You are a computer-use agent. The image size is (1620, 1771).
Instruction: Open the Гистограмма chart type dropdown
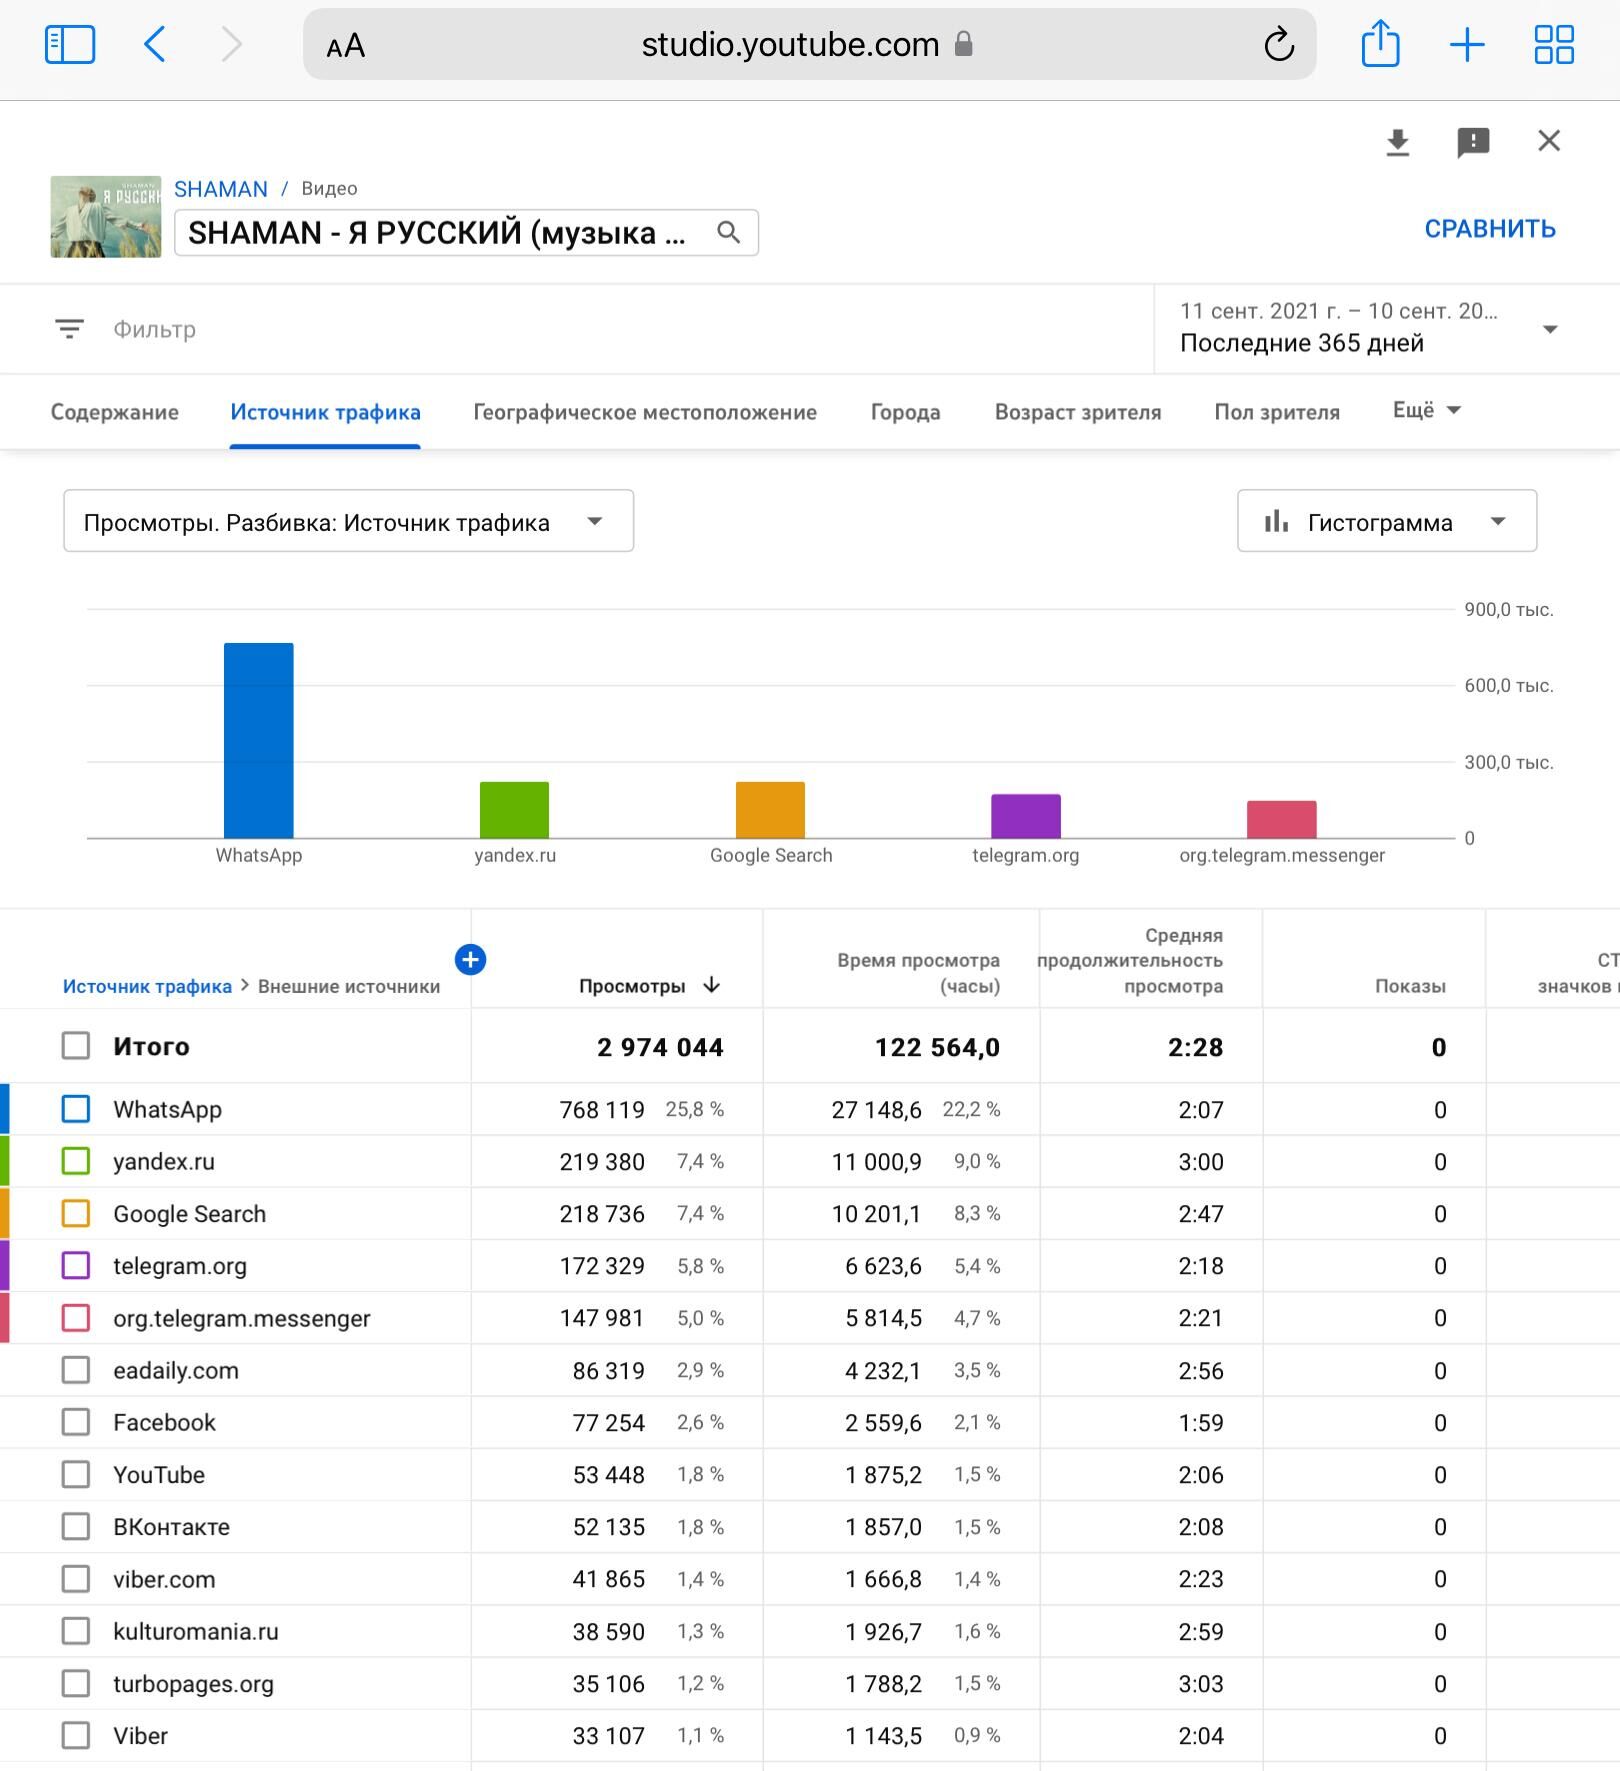point(1387,521)
